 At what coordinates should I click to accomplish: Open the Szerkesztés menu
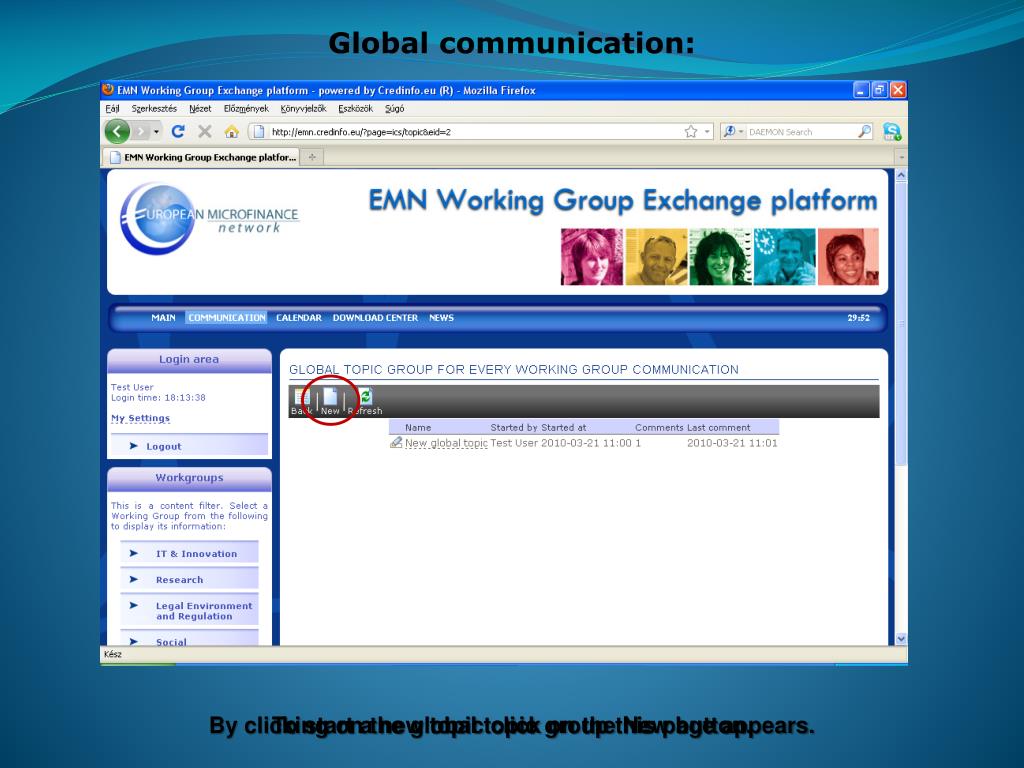pyautogui.click(x=154, y=108)
